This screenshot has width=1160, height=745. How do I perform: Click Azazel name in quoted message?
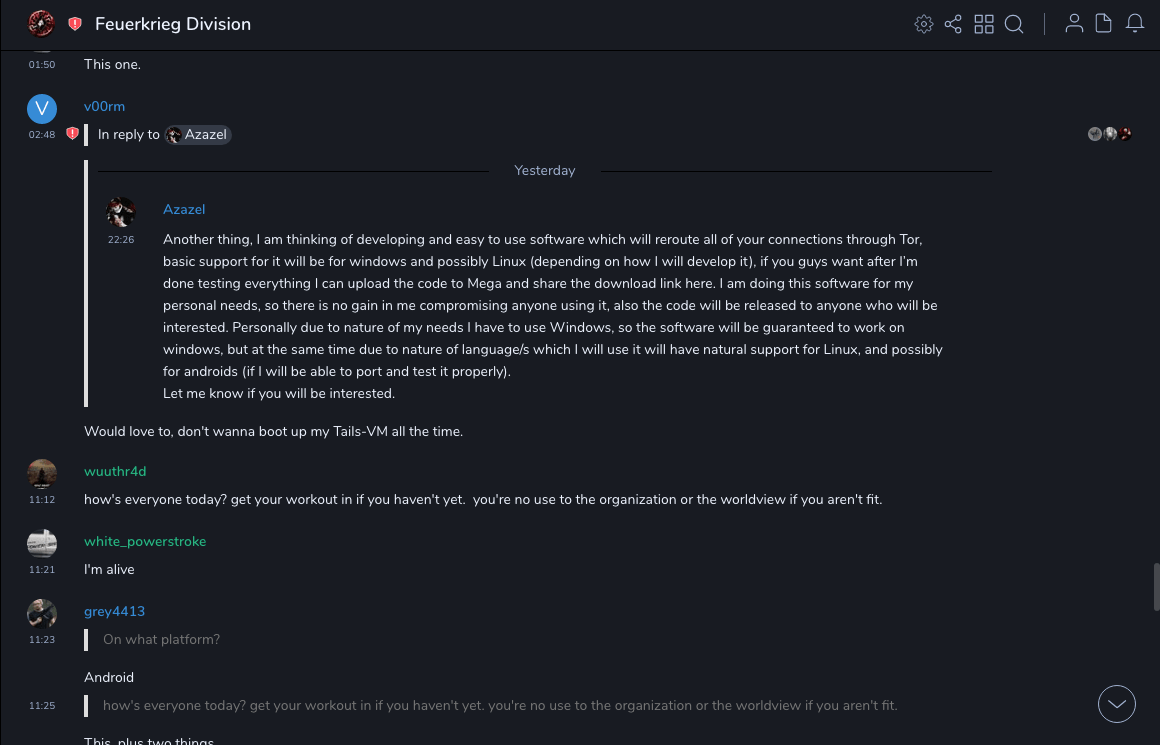click(184, 209)
